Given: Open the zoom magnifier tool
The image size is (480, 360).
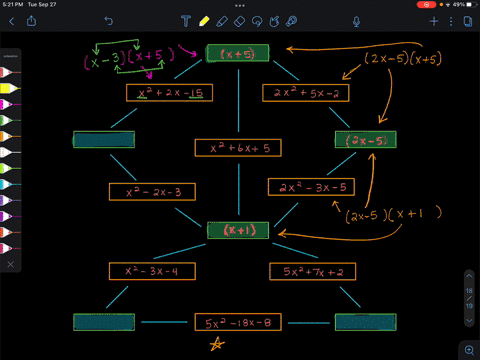Looking at the screenshot, I should click(469, 350).
